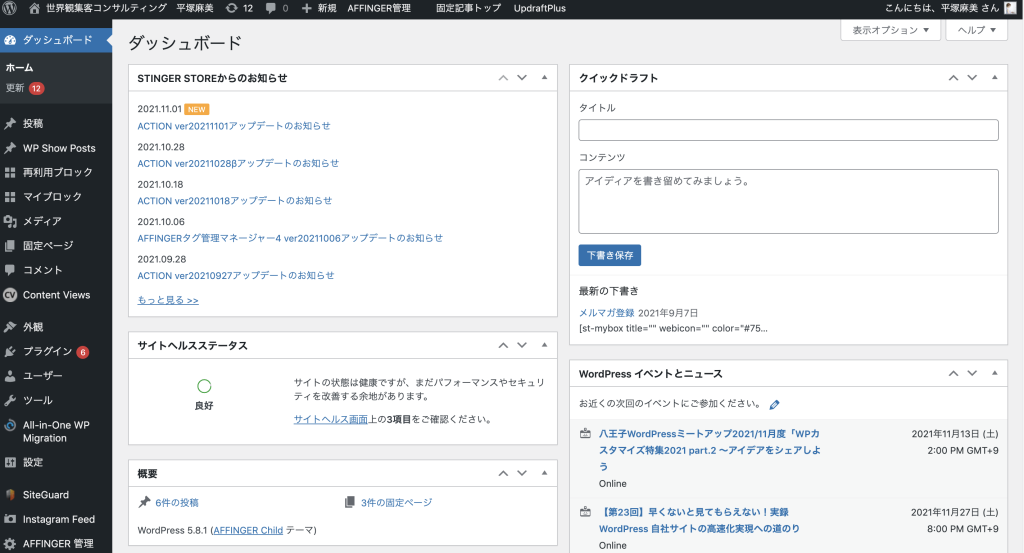Open 固定記事トップ in the admin bar
Screen dimensions: 1024x553
(468, 8)
